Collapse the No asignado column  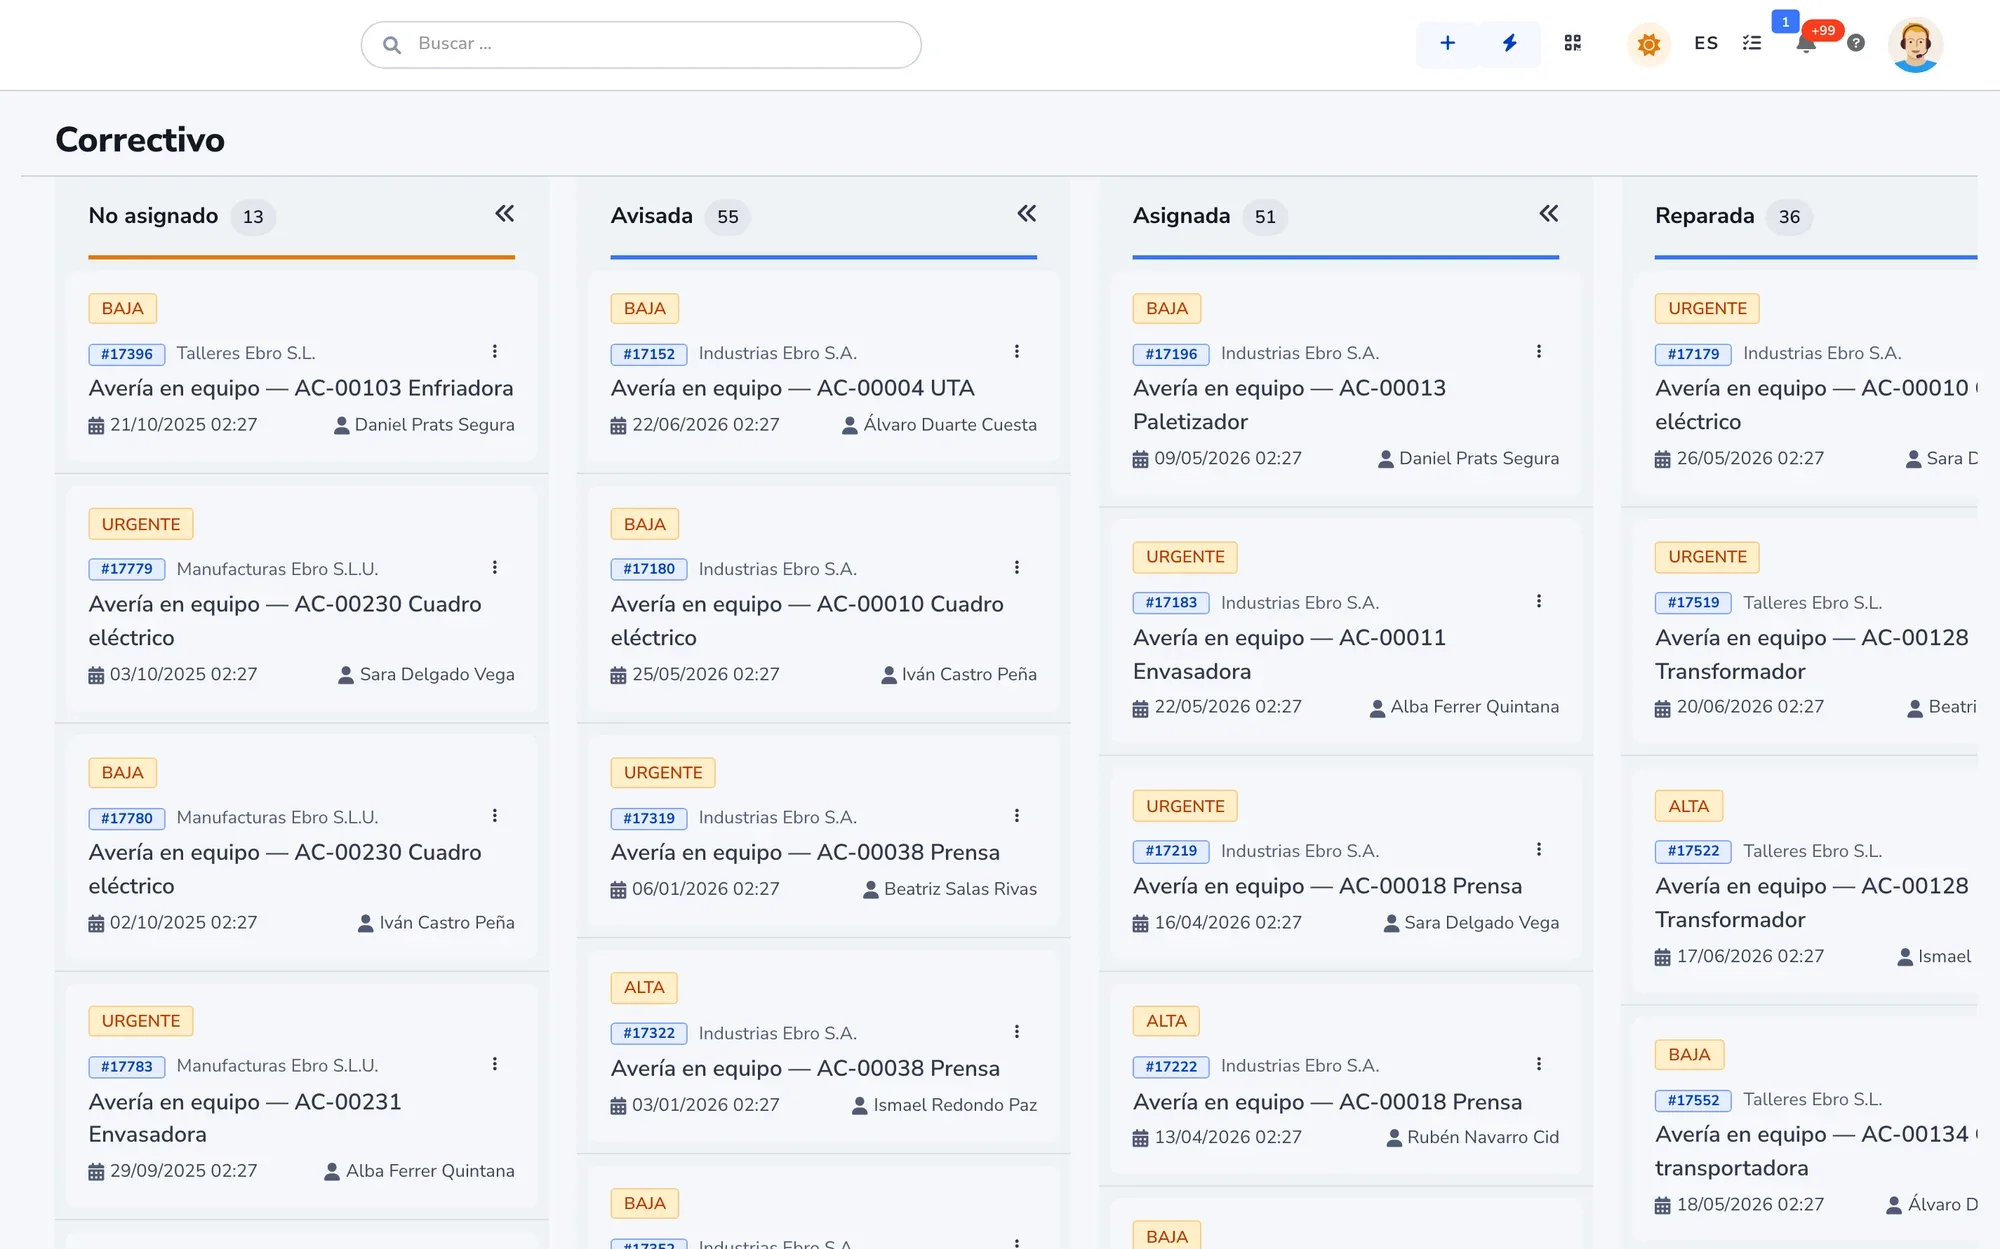(x=505, y=213)
